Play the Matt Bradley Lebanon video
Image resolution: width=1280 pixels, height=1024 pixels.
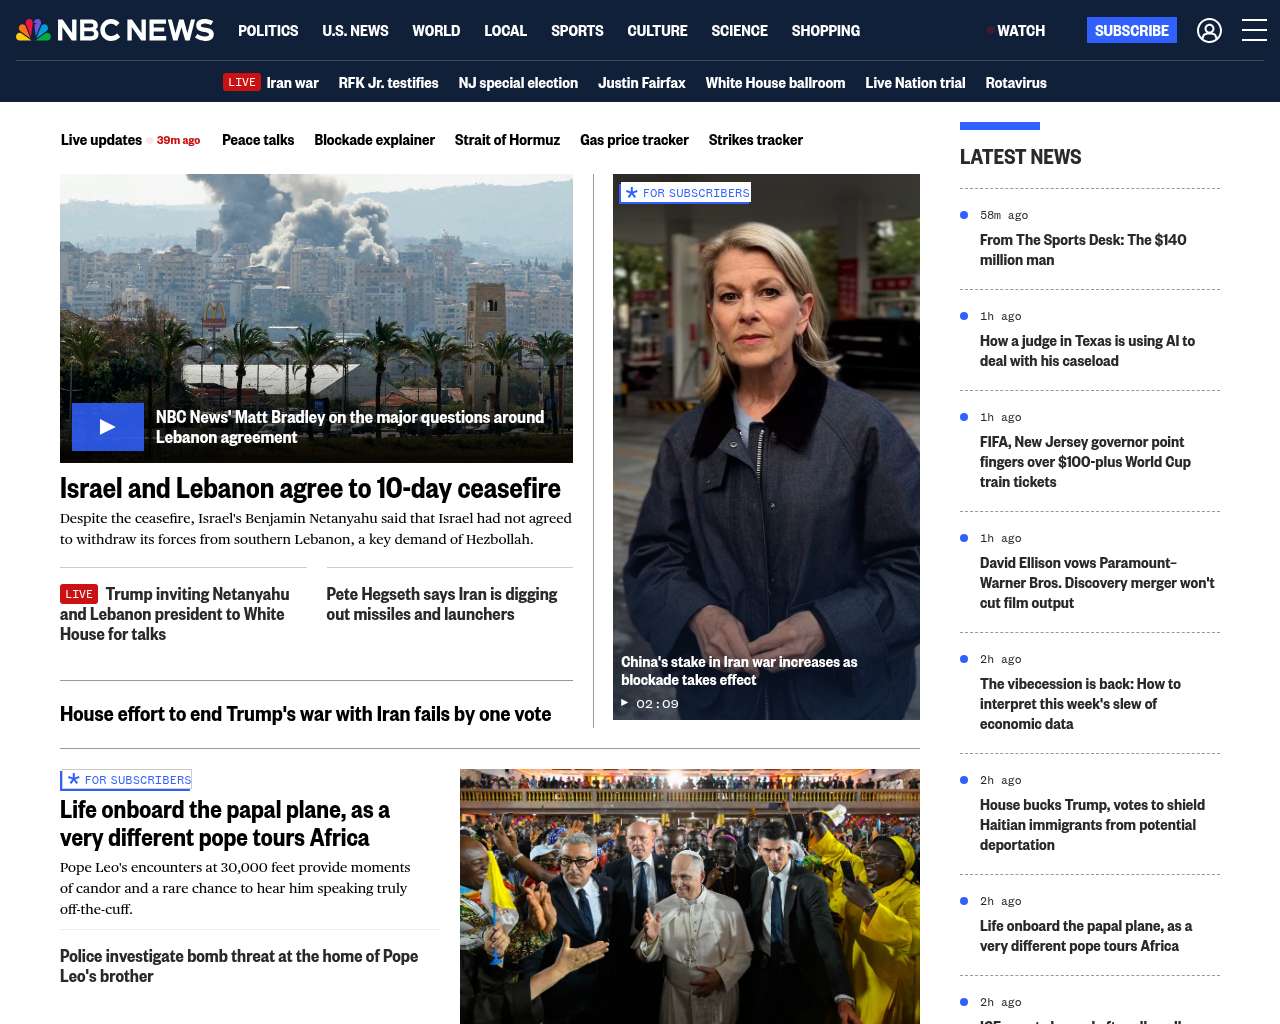click(108, 427)
